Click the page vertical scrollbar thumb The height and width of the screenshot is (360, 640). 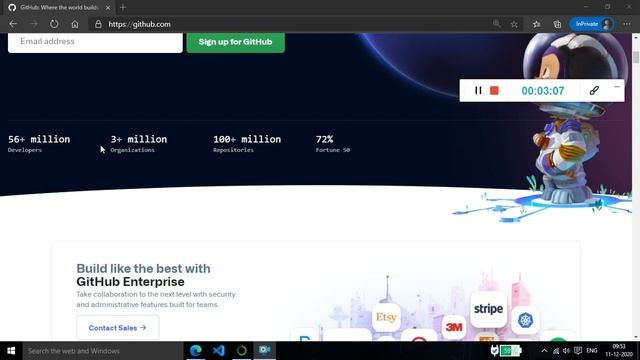636,57
